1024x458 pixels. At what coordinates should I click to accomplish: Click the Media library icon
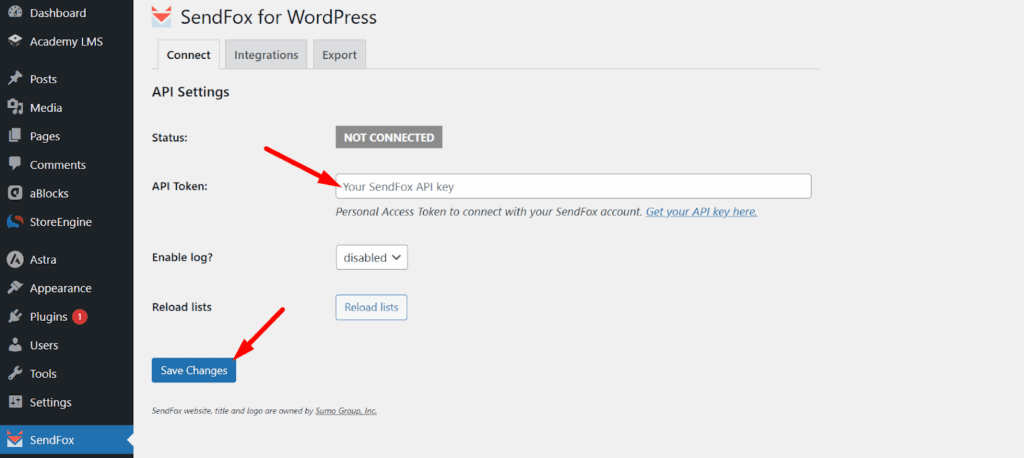pos(15,108)
